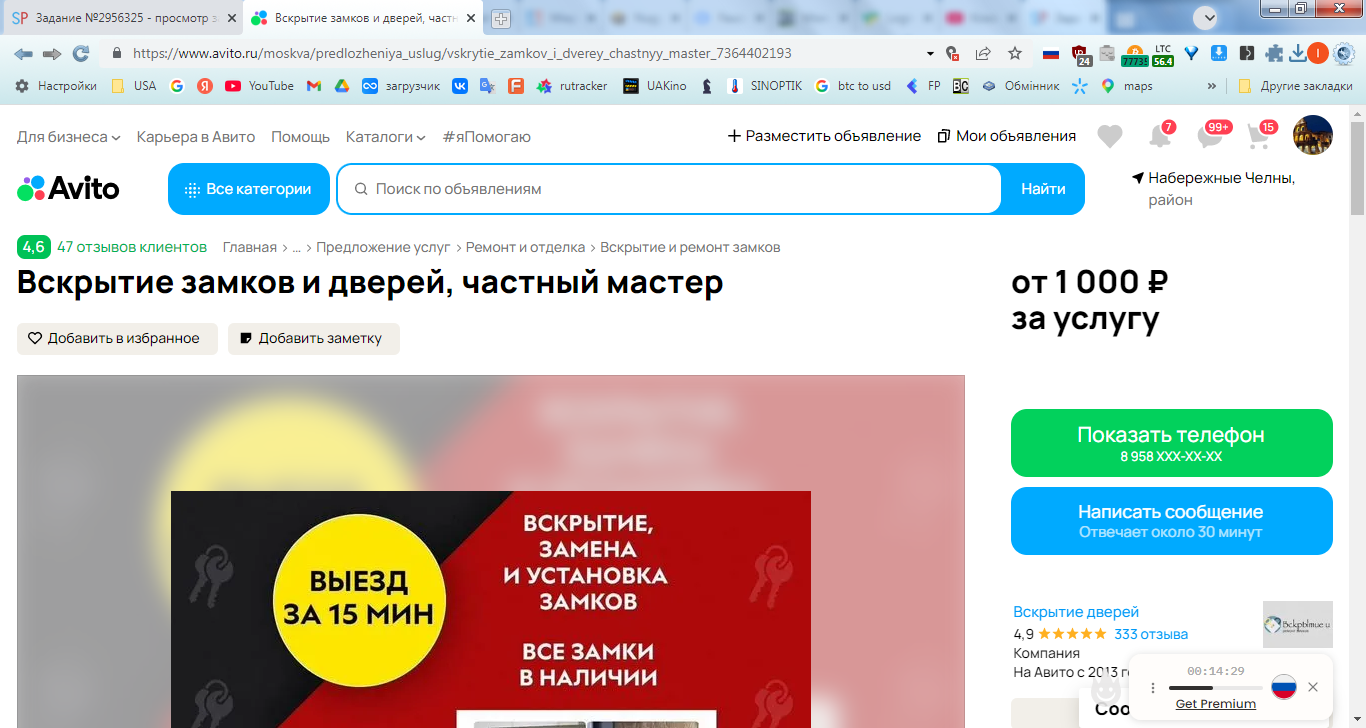Open Avito notifications bell icon
This screenshot has width=1366, height=728.
(x=1160, y=135)
